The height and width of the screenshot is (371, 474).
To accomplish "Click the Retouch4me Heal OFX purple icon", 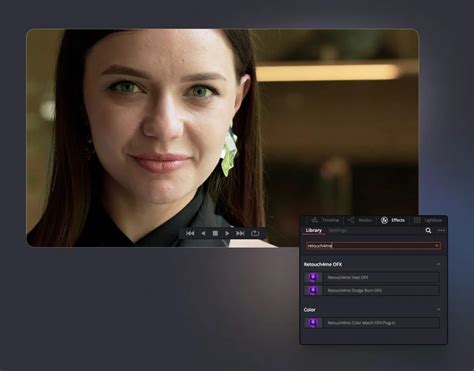I will click(313, 277).
